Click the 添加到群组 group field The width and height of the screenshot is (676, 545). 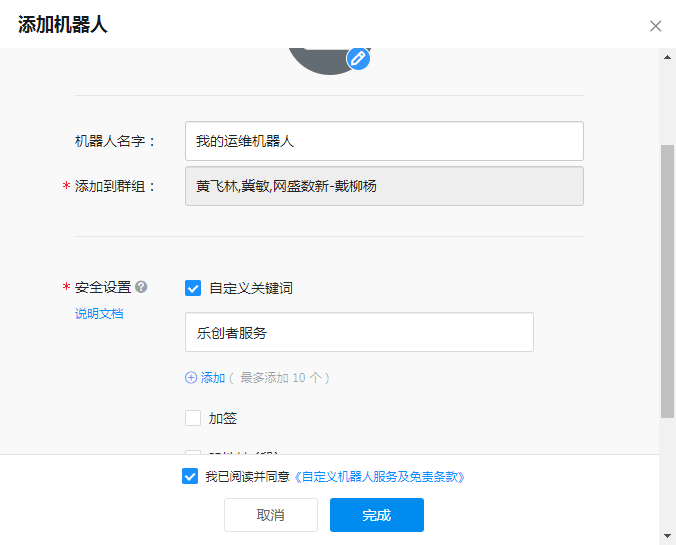384,186
